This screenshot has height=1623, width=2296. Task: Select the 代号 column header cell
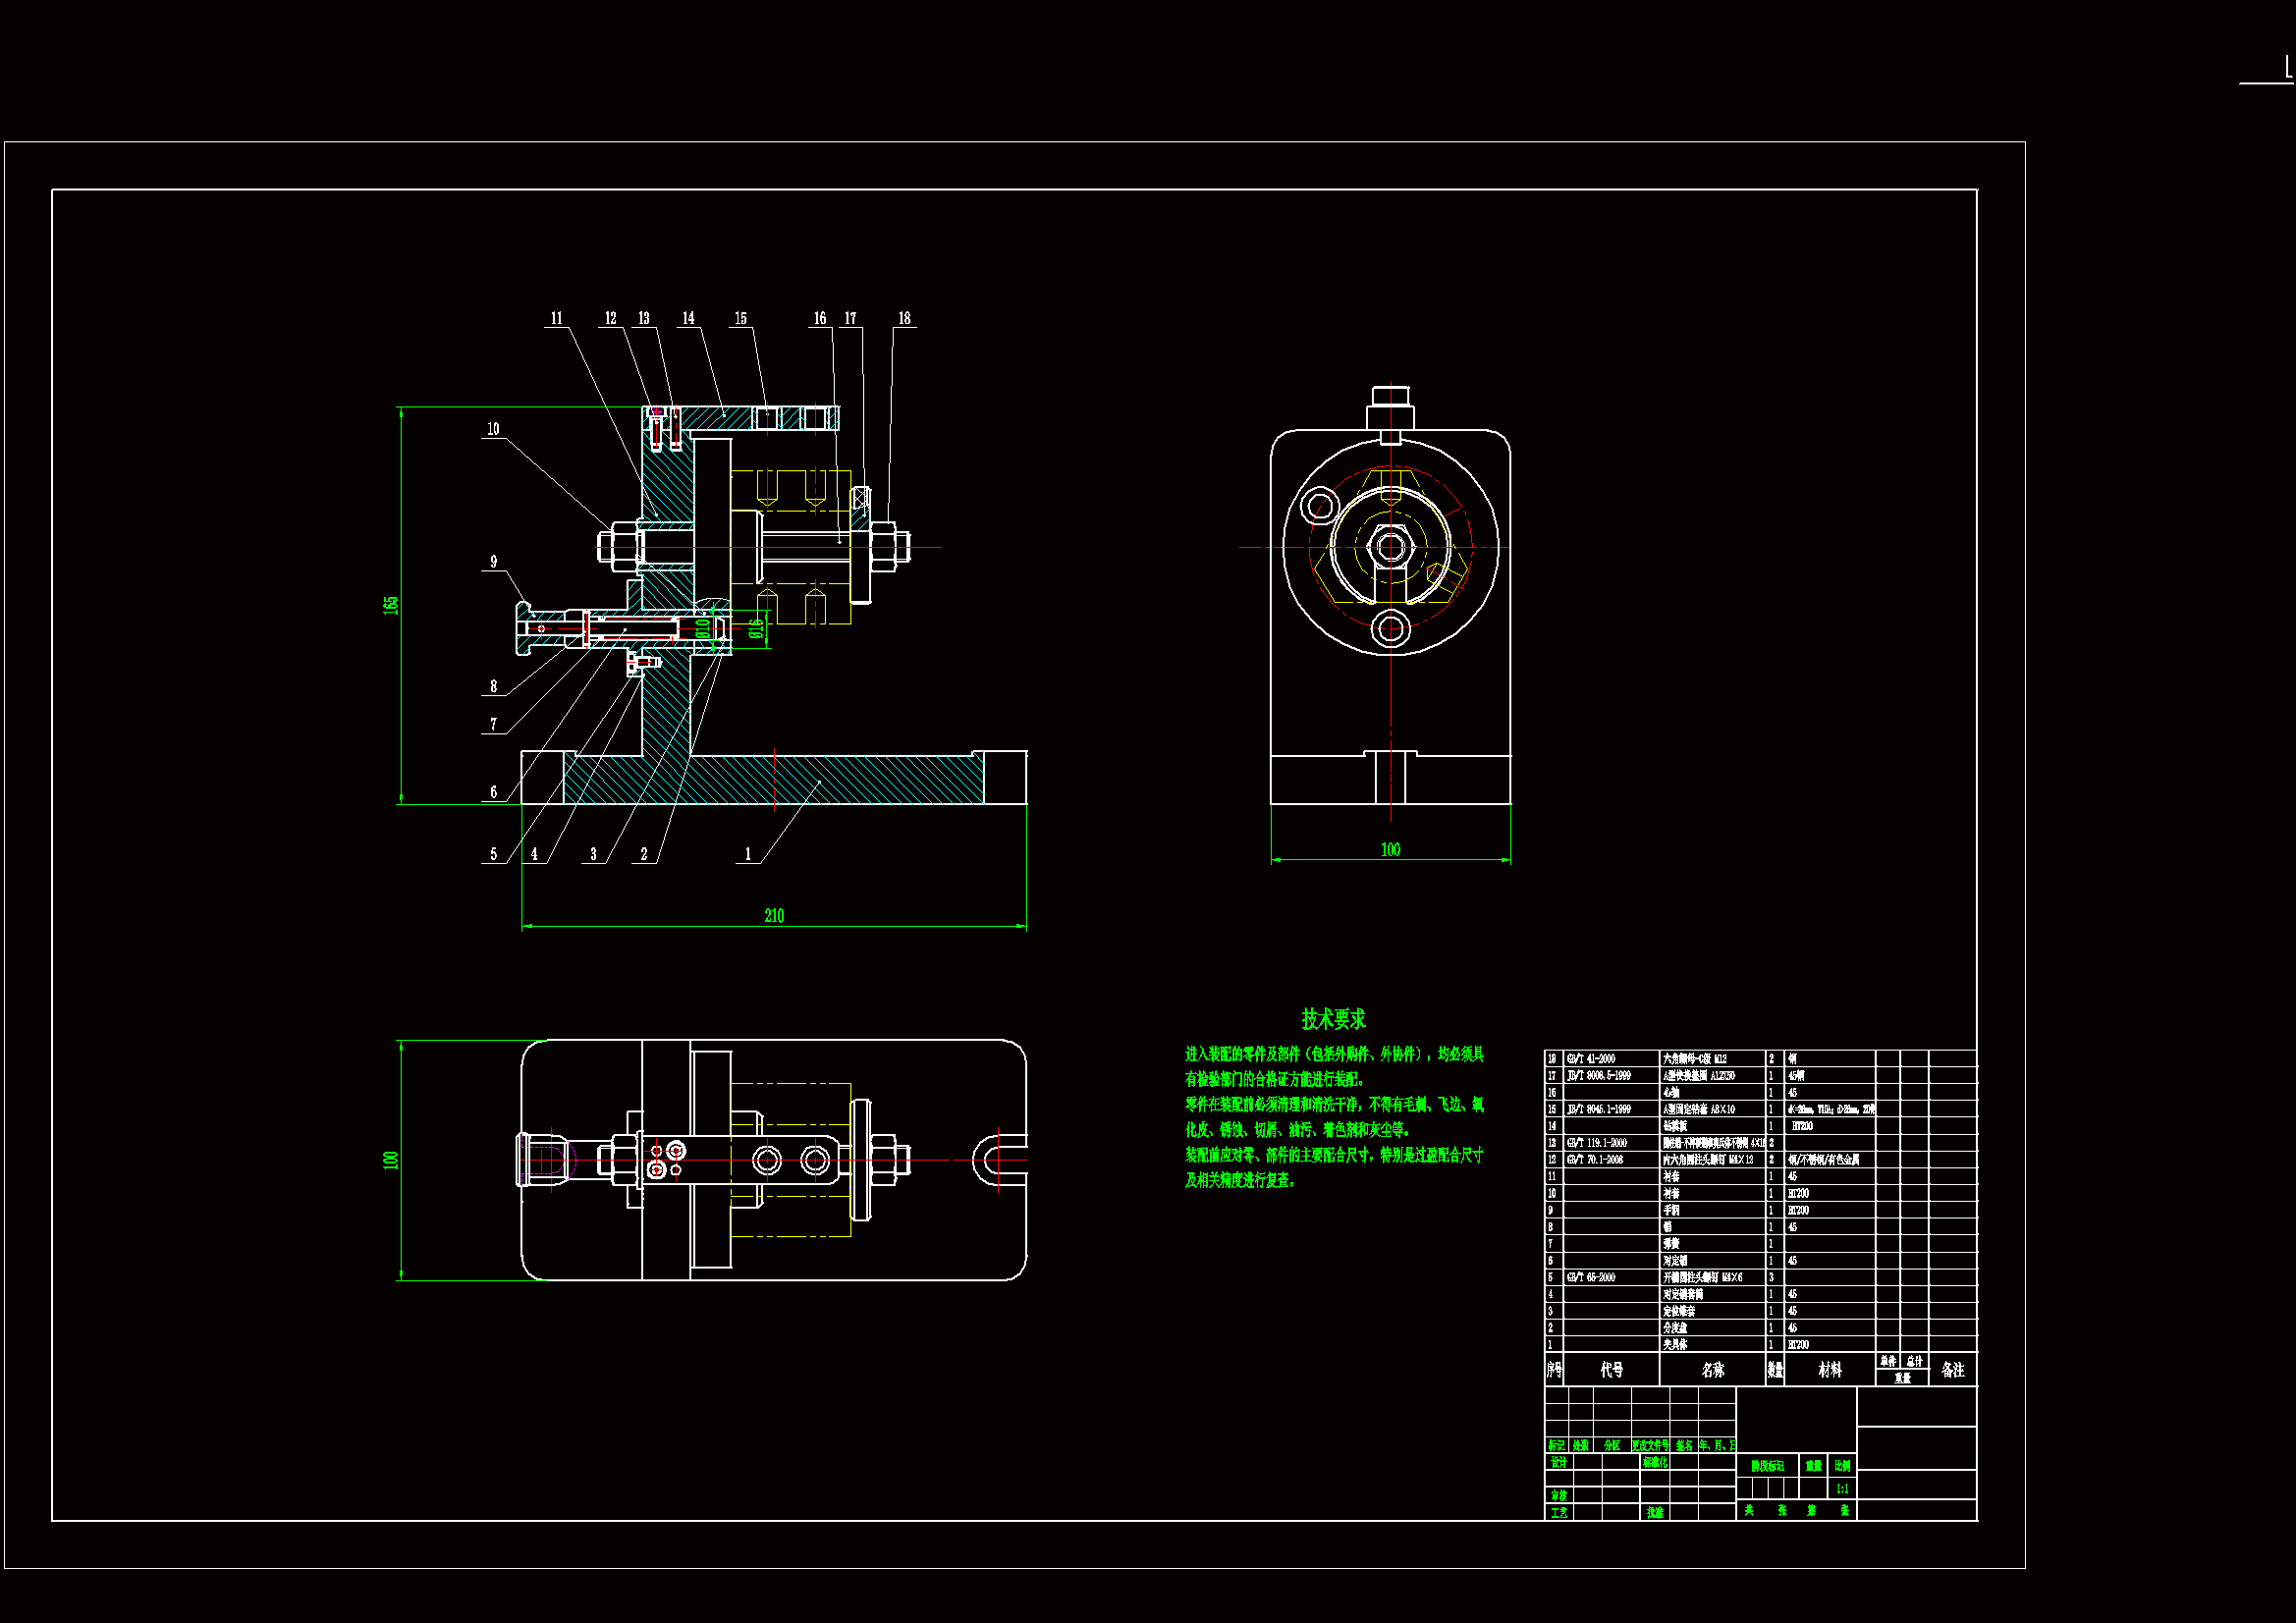point(1611,1370)
